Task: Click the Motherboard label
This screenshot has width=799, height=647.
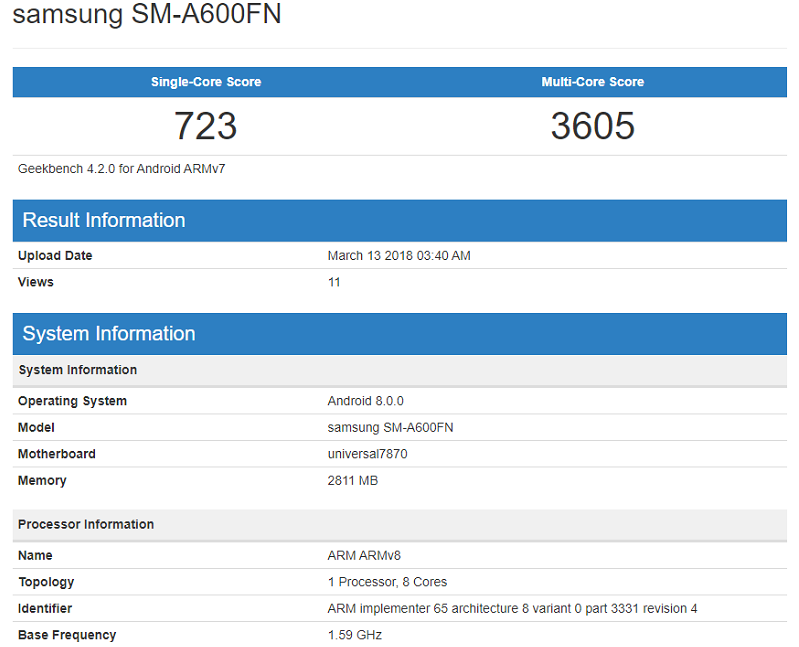Action: pyautogui.click(x=57, y=454)
